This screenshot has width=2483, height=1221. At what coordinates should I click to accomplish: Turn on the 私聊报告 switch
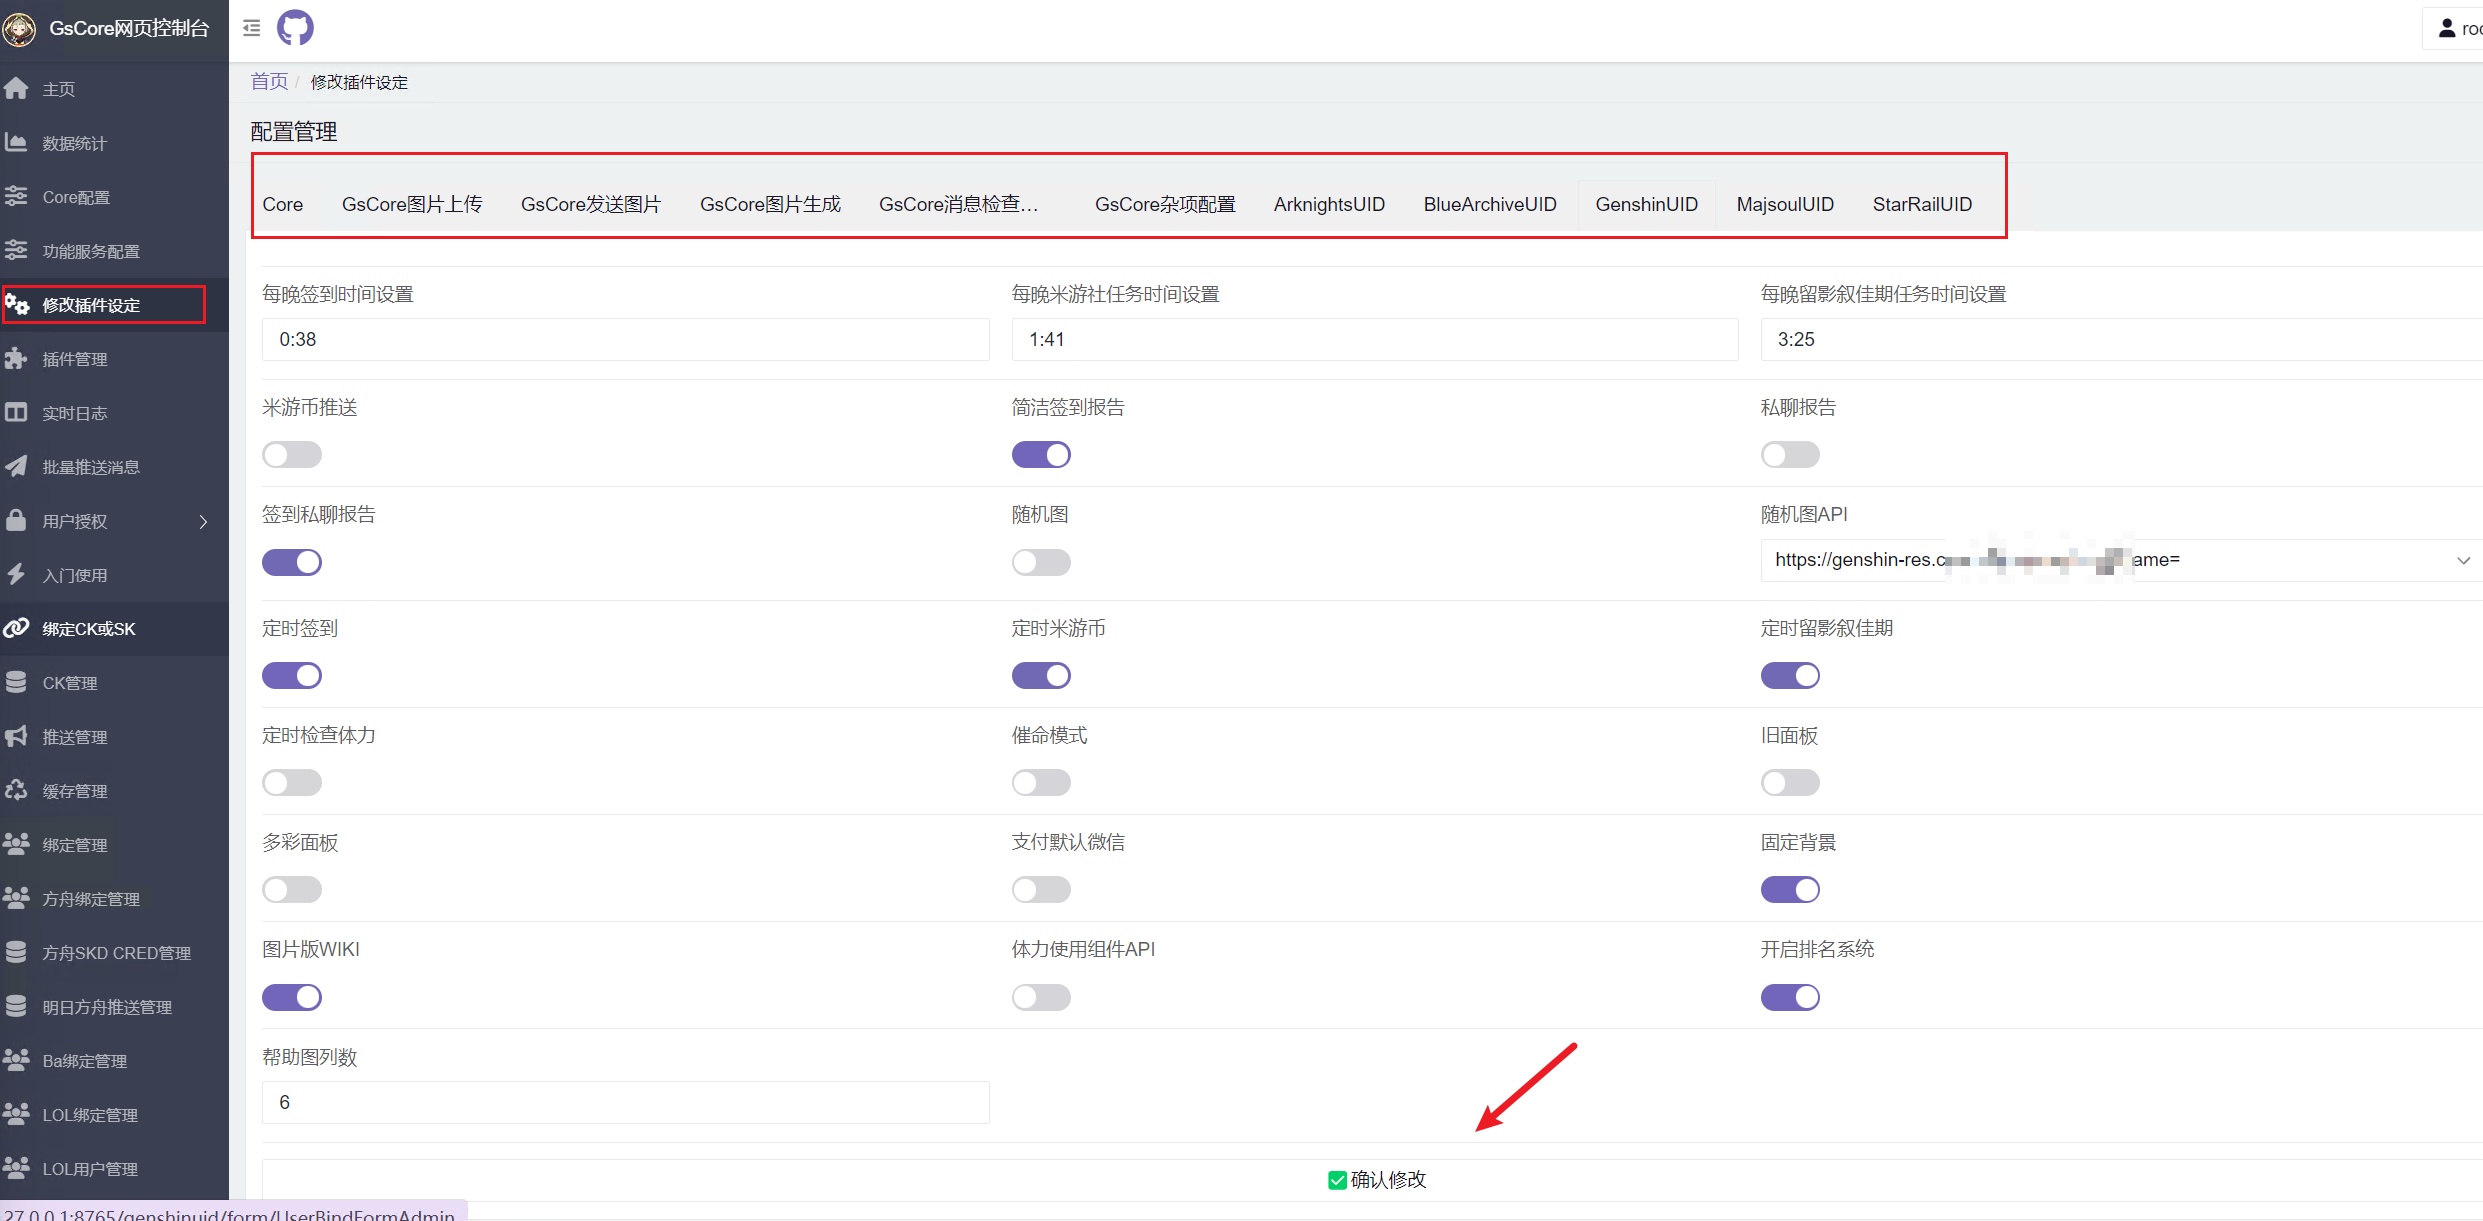[1790, 455]
